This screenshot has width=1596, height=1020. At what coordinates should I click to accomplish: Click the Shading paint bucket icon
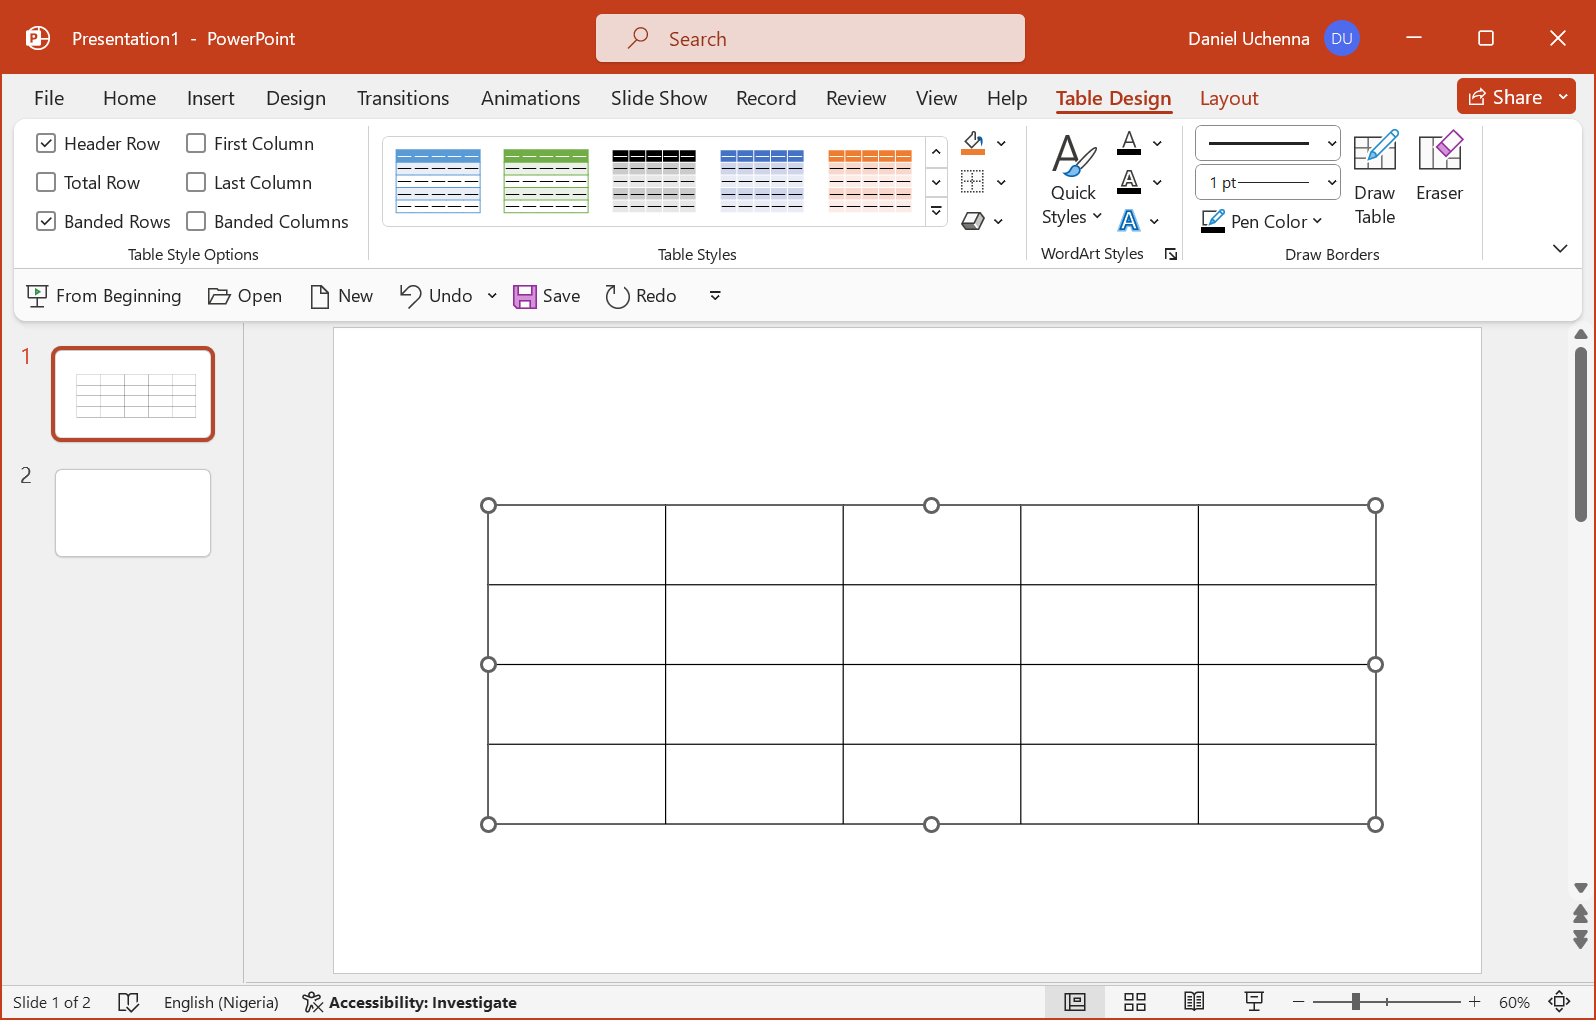(973, 143)
